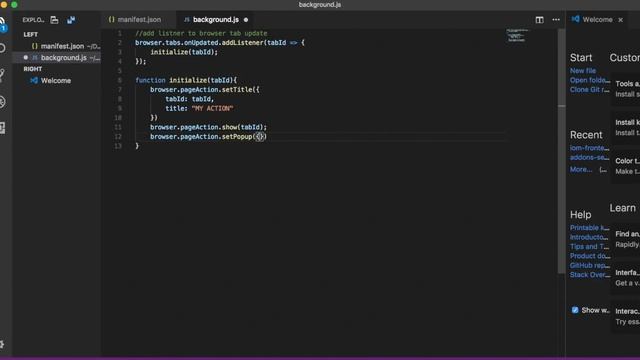Open the iom-fronte... recent project link
This screenshot has height=360, width=640.
tap(589, 148)
